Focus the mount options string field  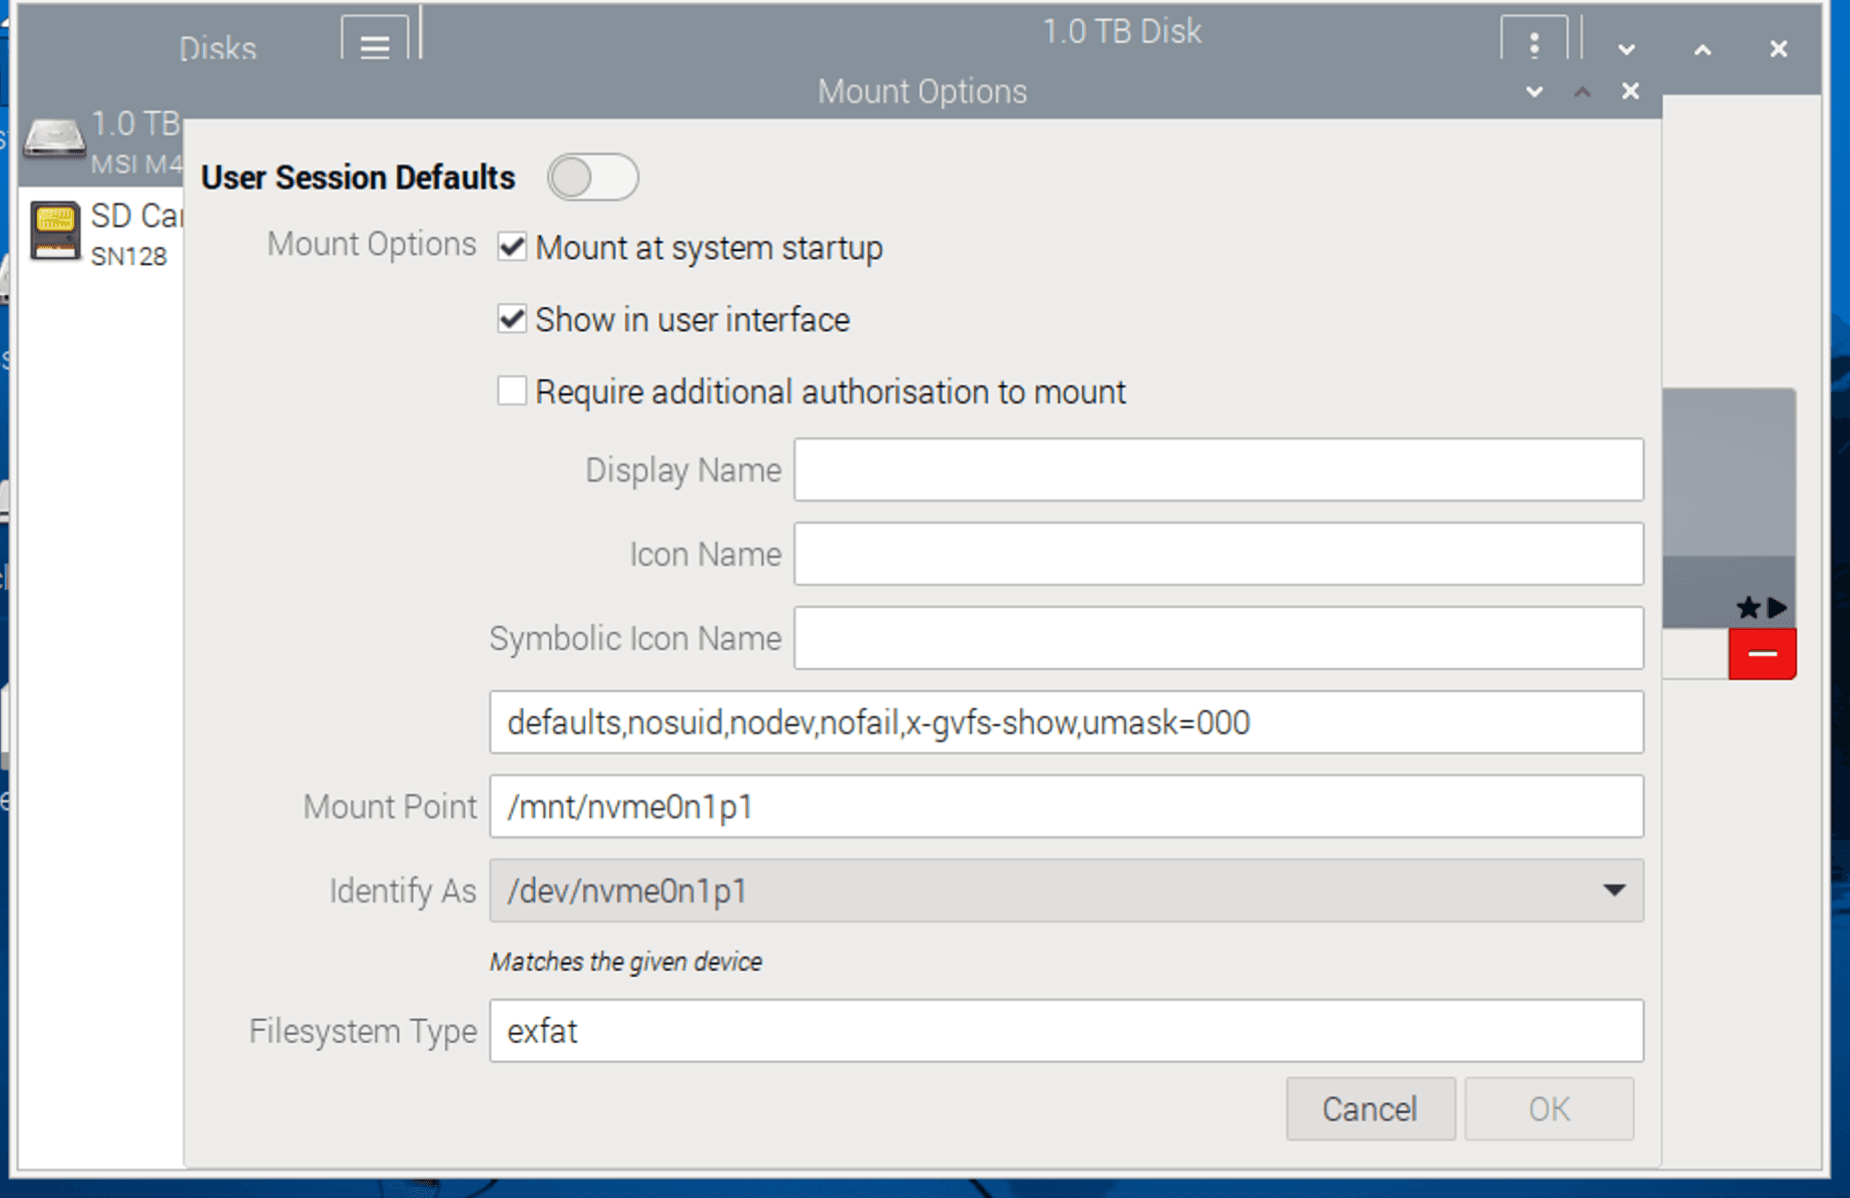click(1066, 722)
